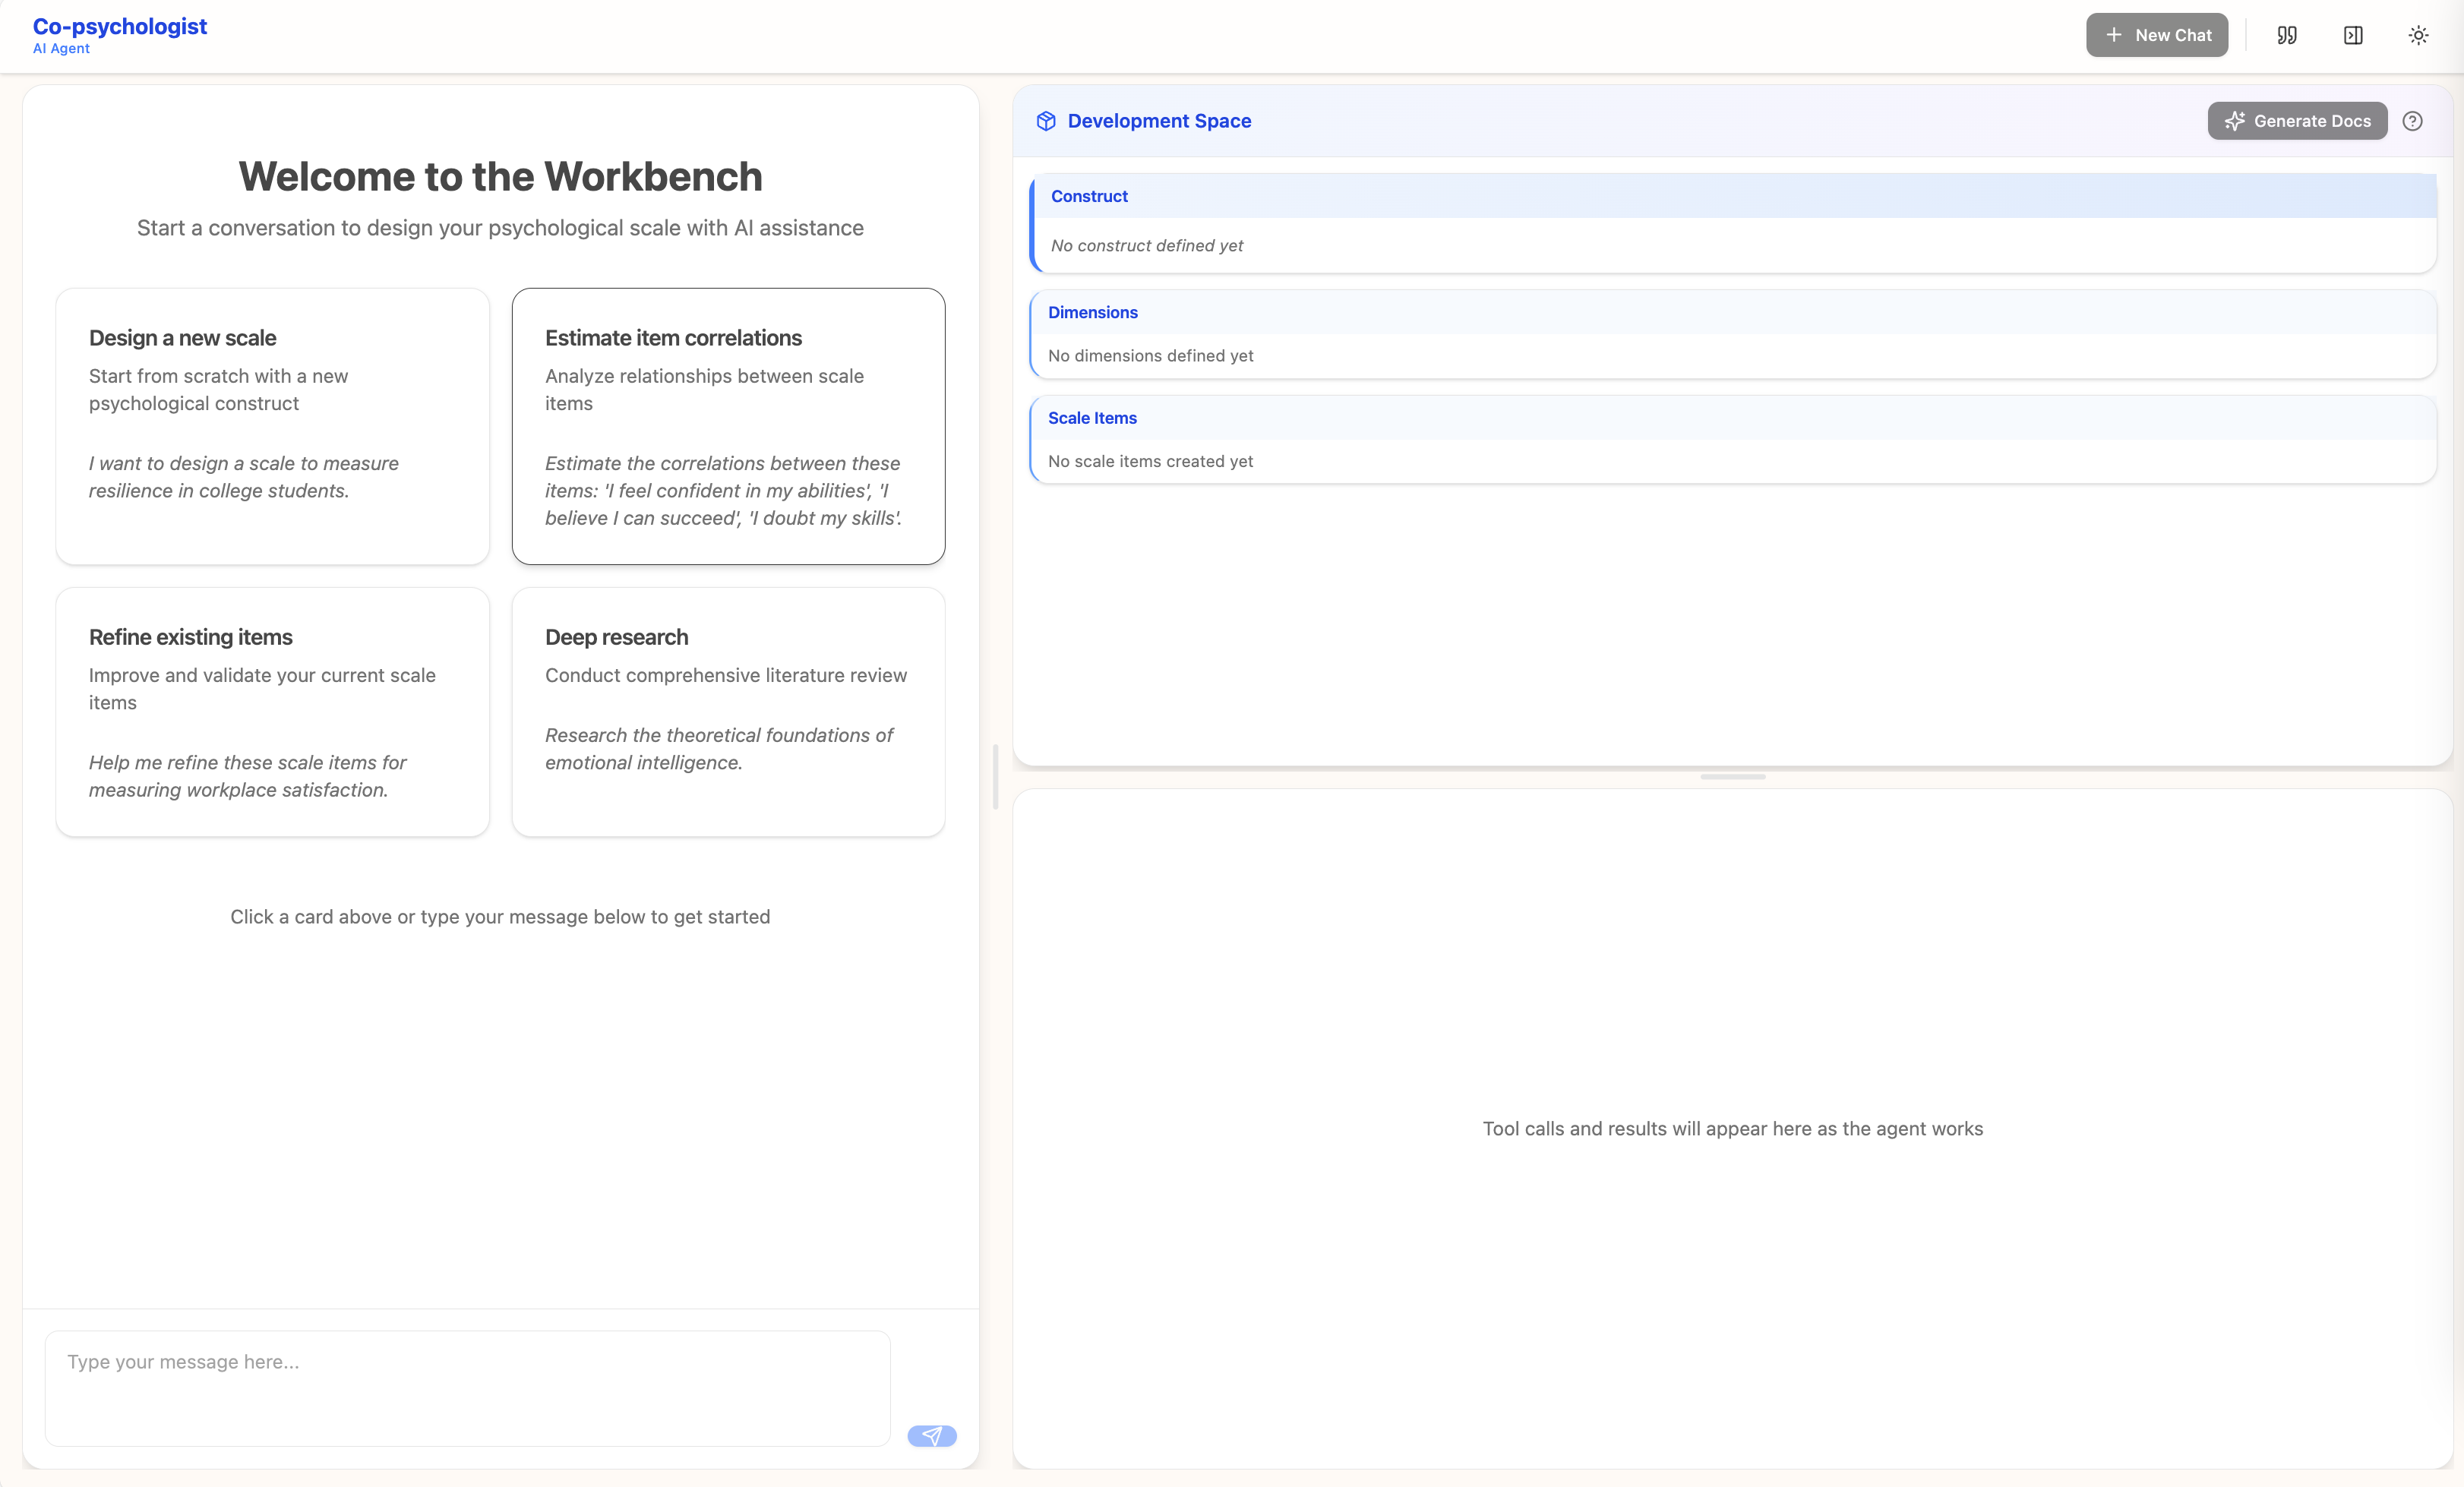
Task: Click the quotation marks citations icon
Action: click(x=2287, y=35)
